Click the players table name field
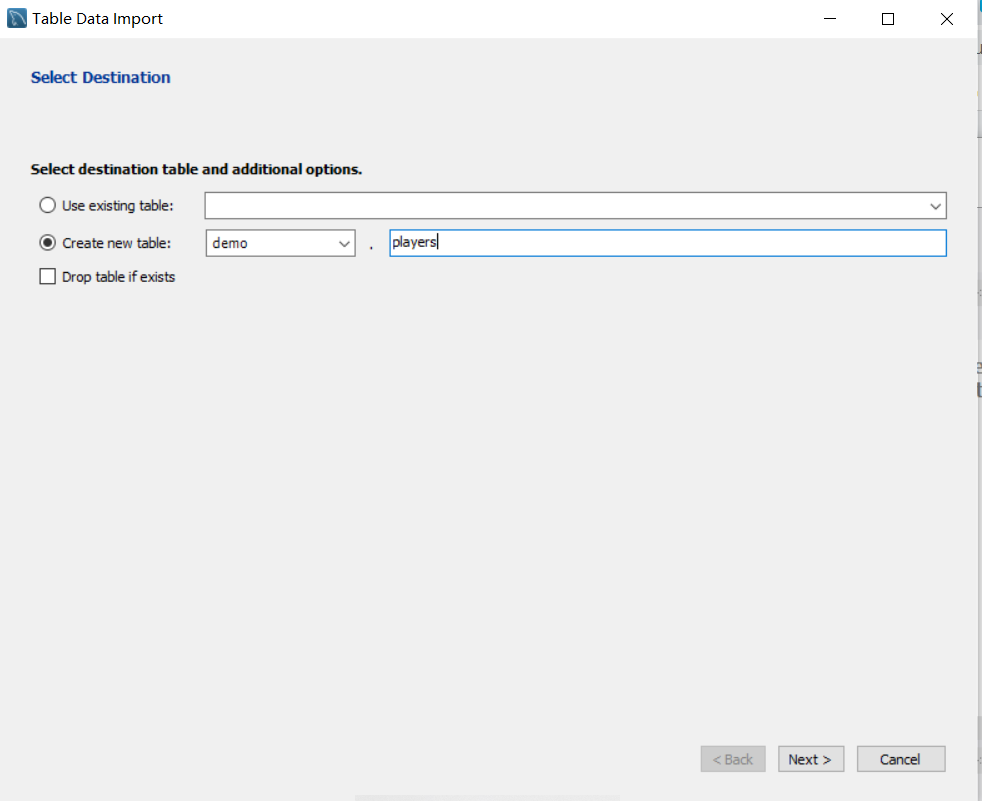Viewport: 982px width, 801px height. (668, 243)
